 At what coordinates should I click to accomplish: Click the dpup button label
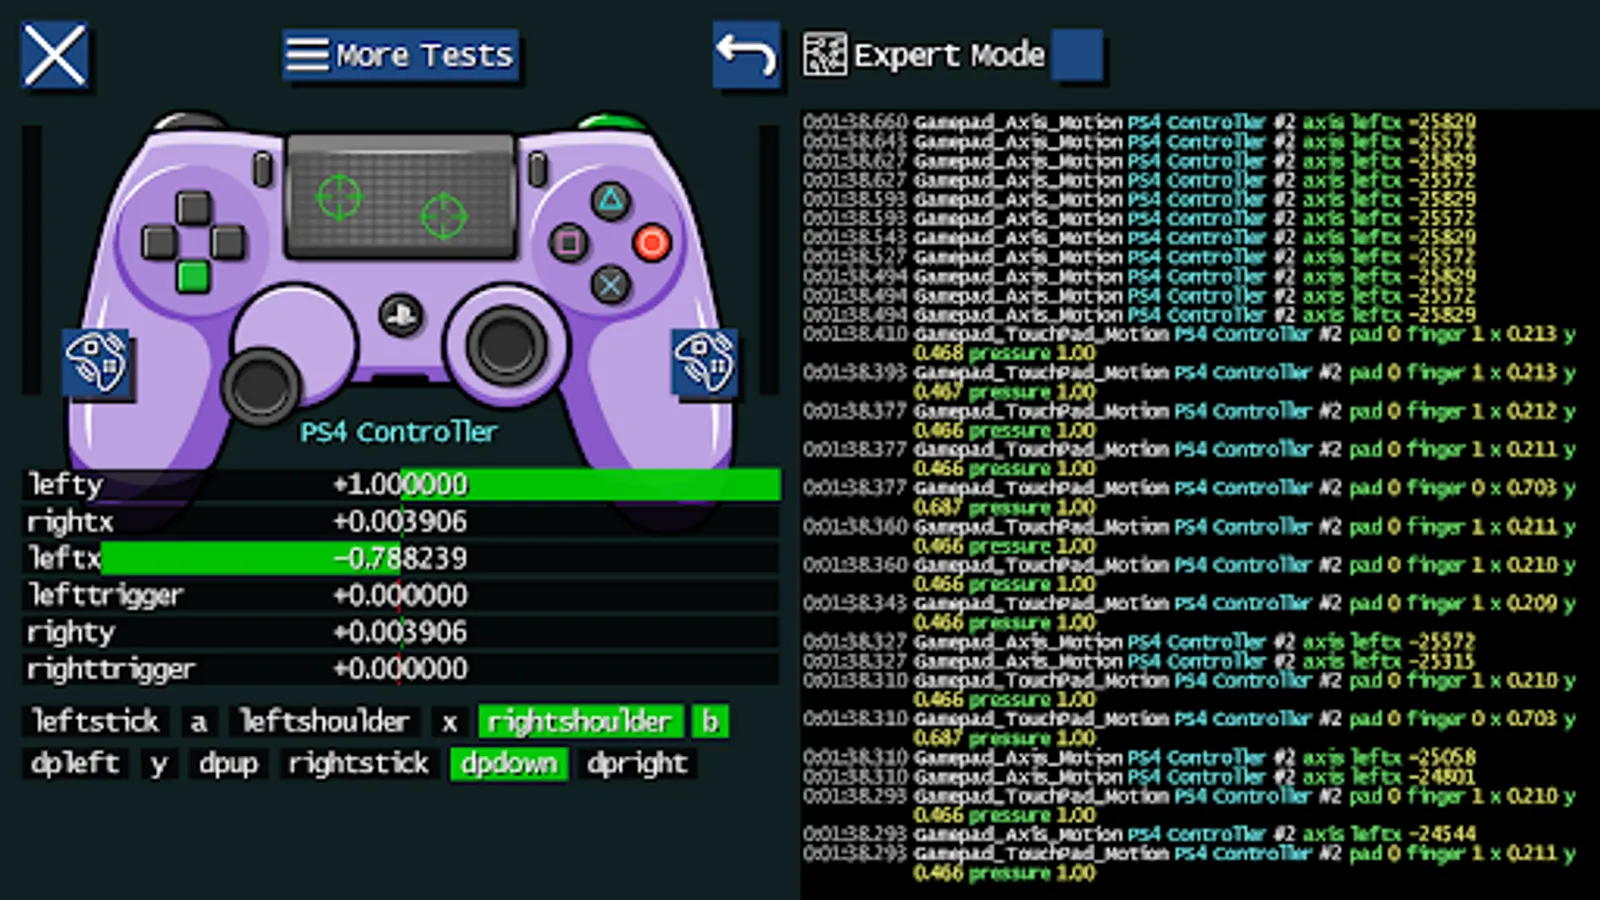click(229, 764)
